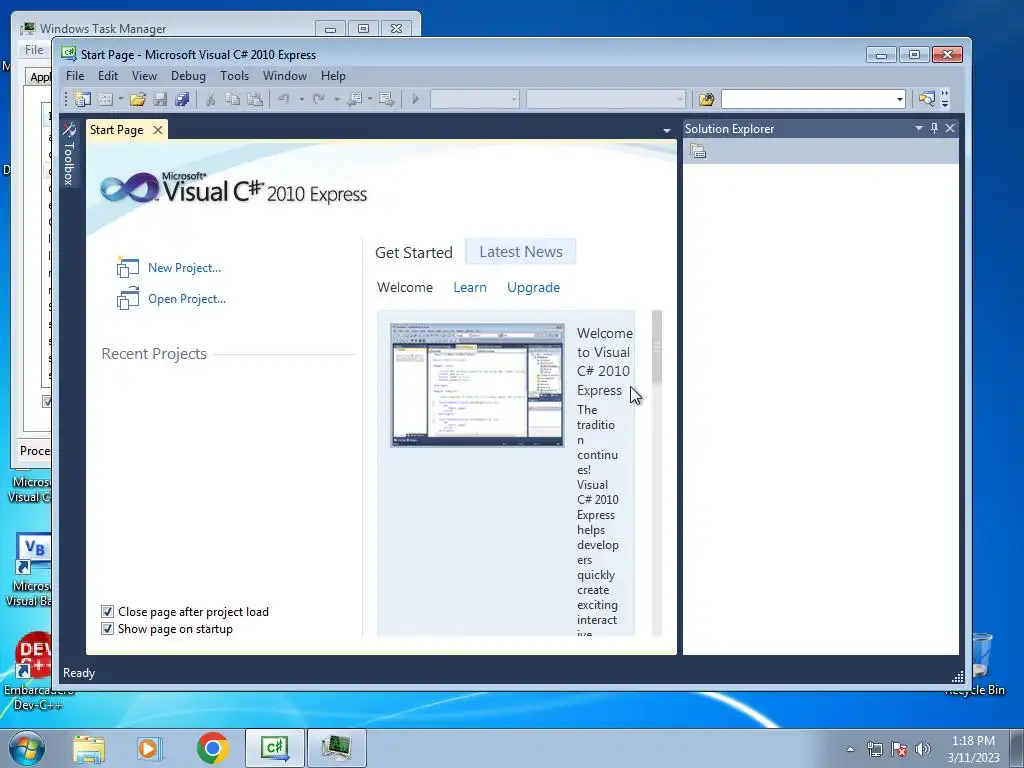Switch to the Get Started tab
Viewport: 1024px width, 768px height.
(x=413, y=253)
